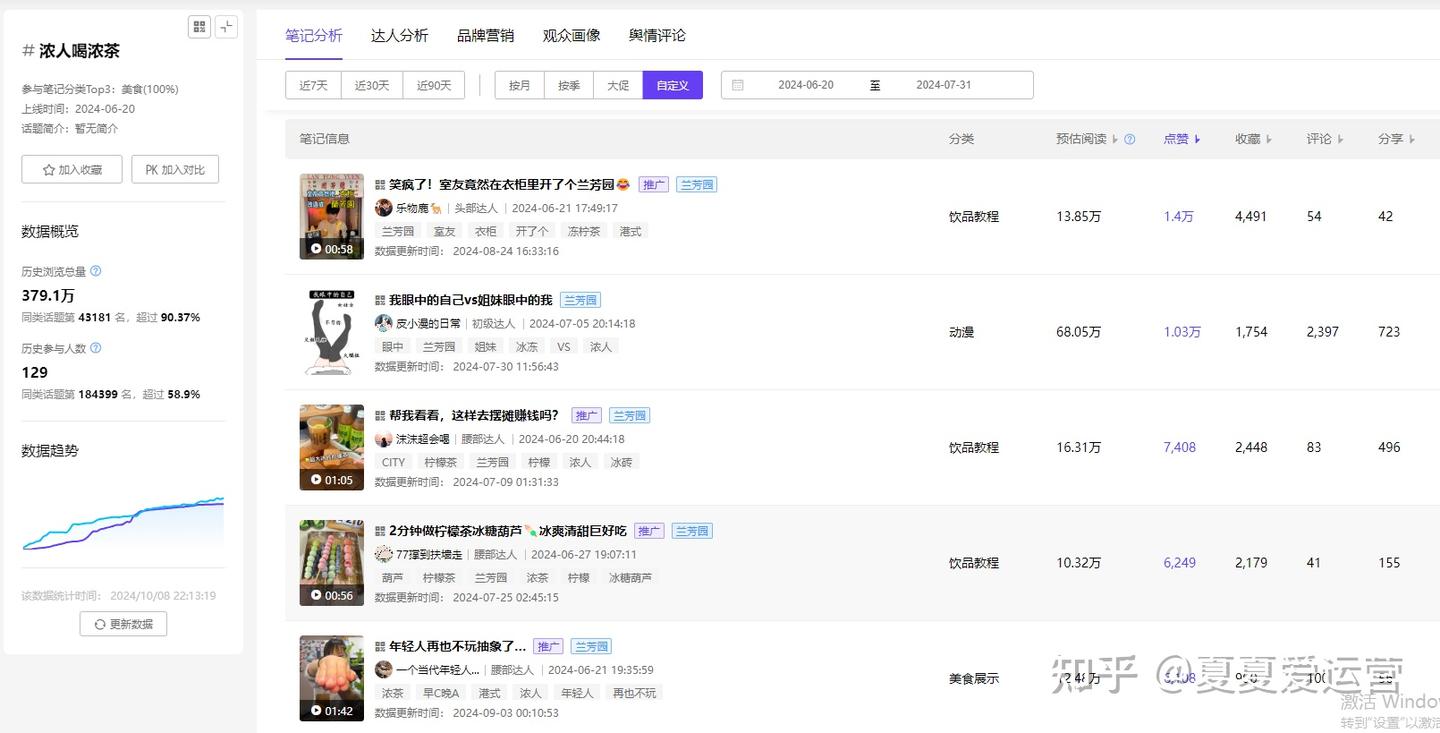Viewport: 1440px width, 733px height.
Task: Click 兰芳园 brand tag on 我眼中的自己 note
Action: (580, 300)
